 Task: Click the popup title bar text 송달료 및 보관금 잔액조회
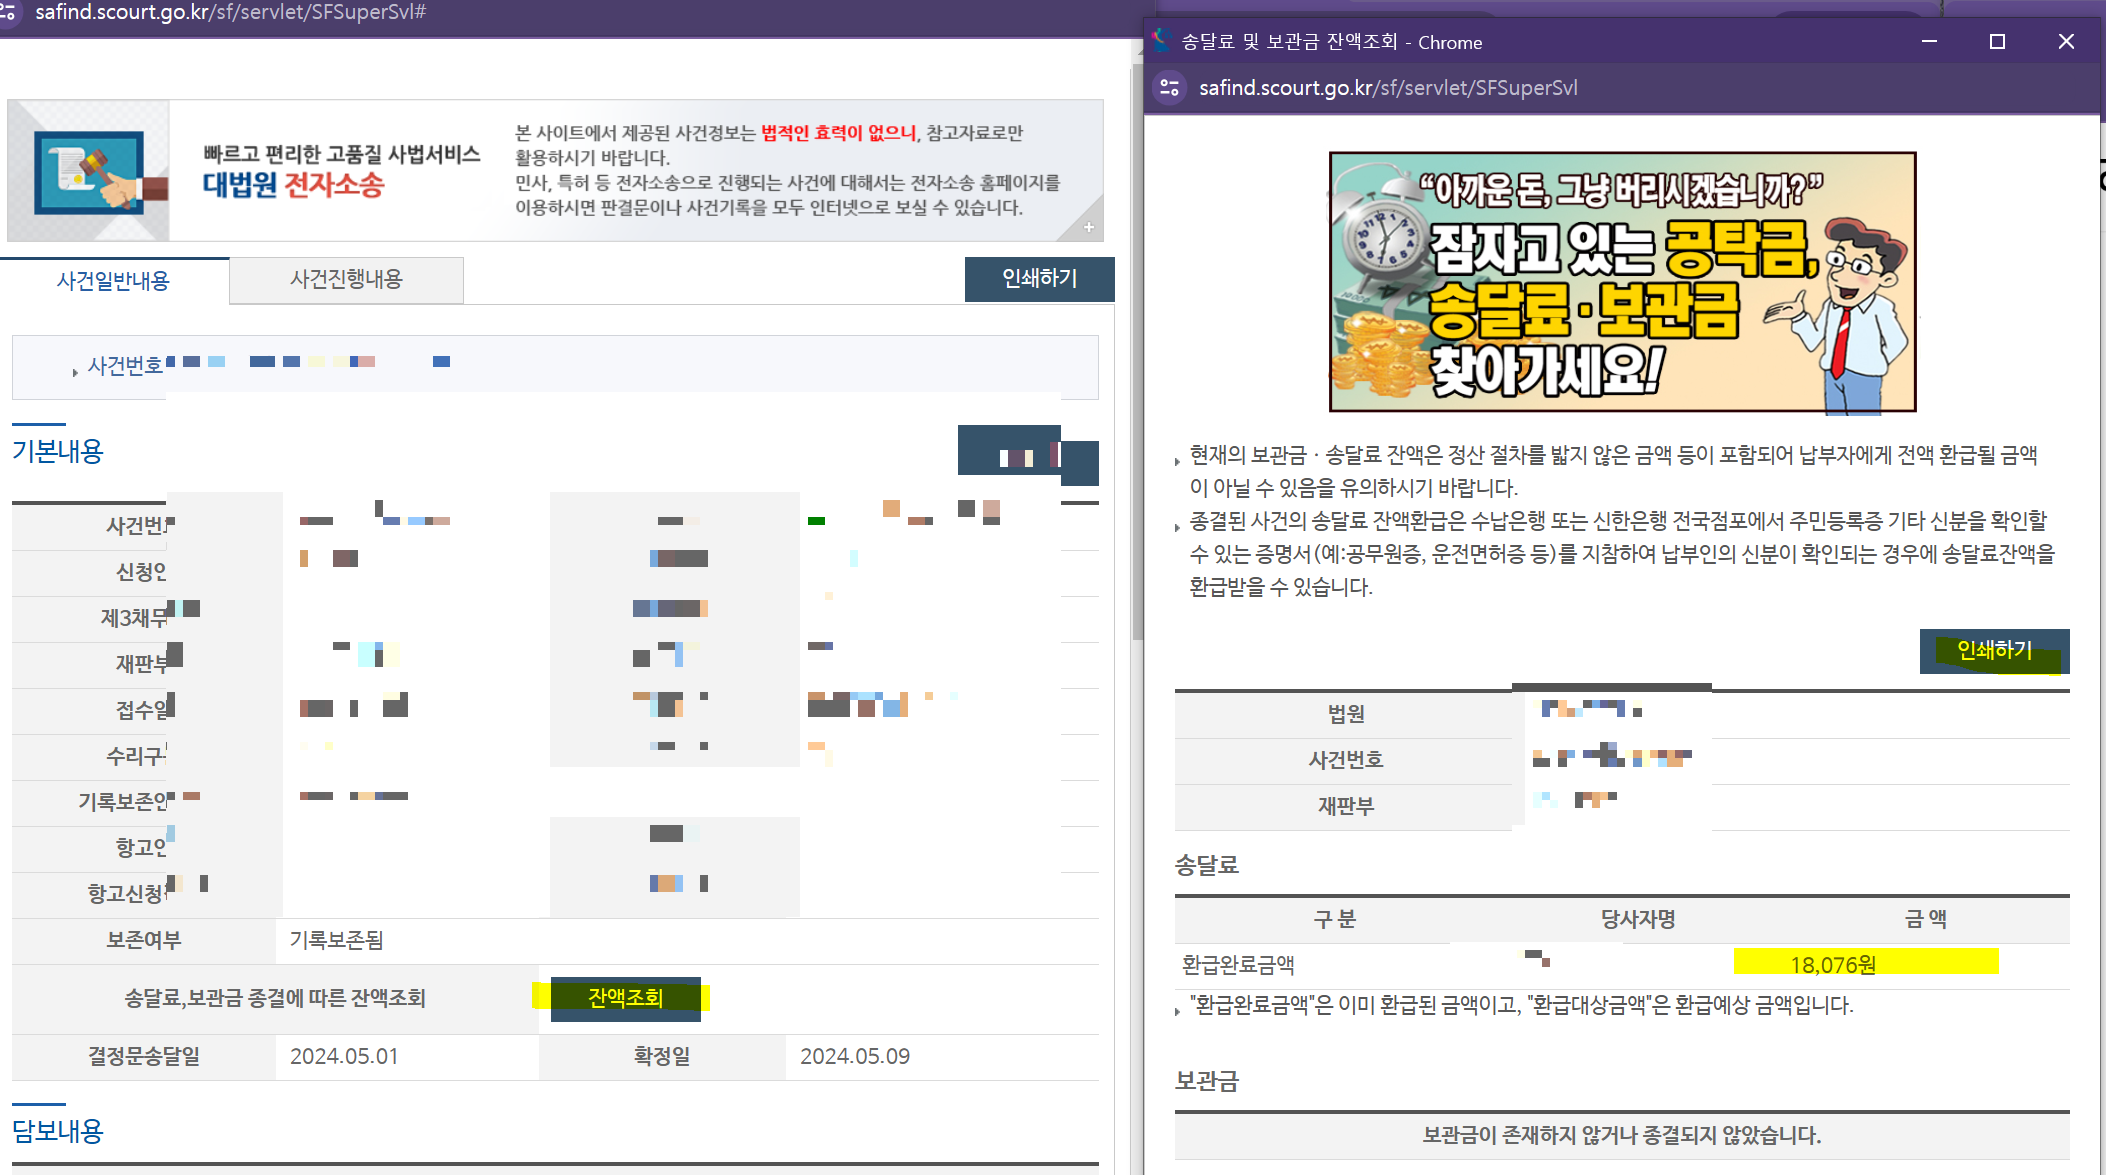[1289, 42]
